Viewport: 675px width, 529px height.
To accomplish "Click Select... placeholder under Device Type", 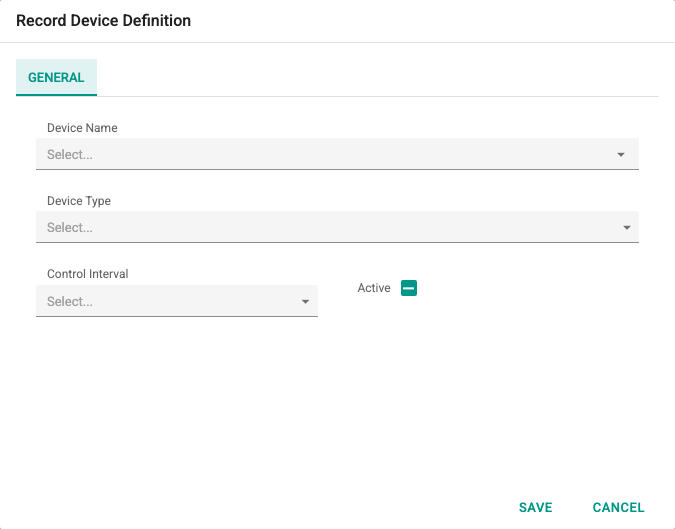I will click(x=70, y=228).
